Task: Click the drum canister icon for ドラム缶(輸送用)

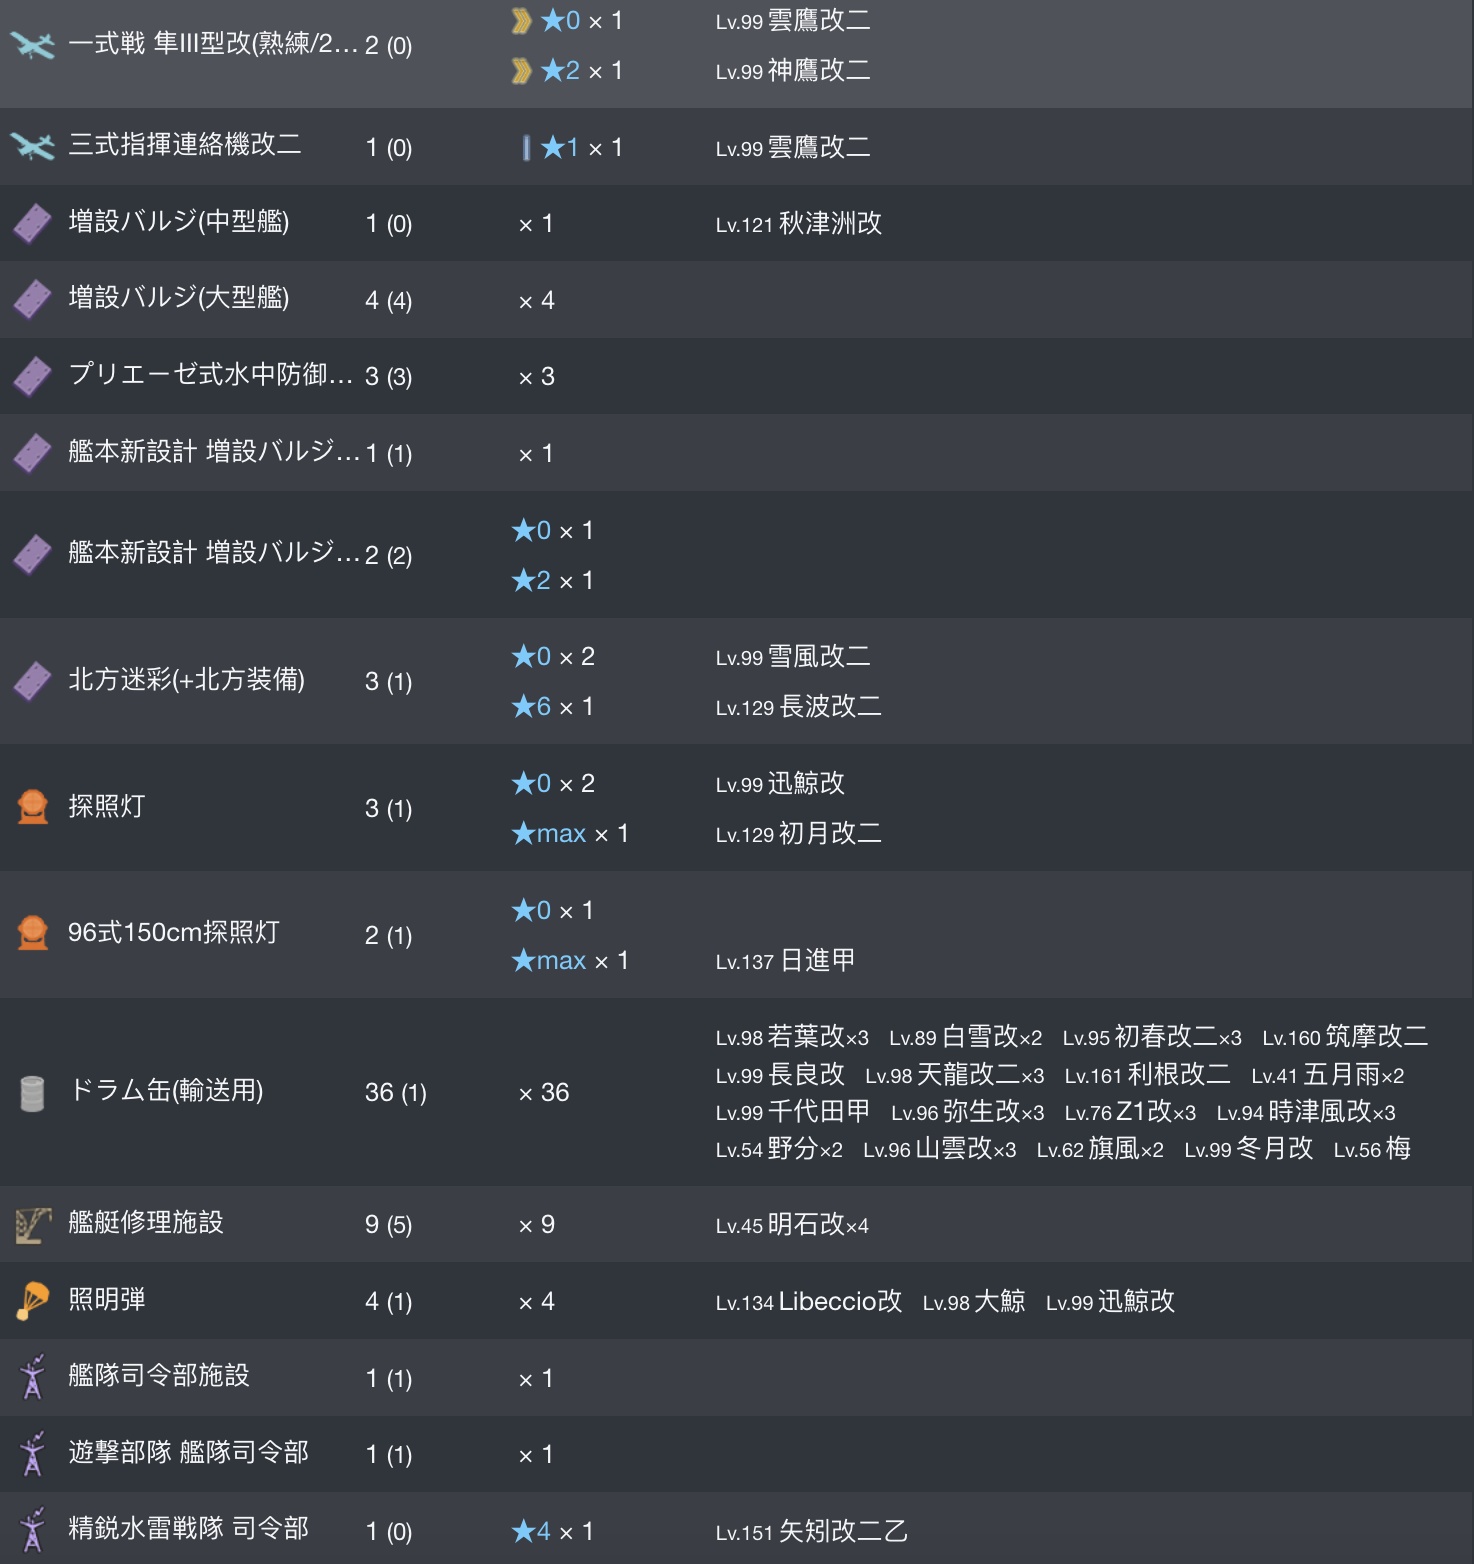Action: click(x=32, y=1092)
